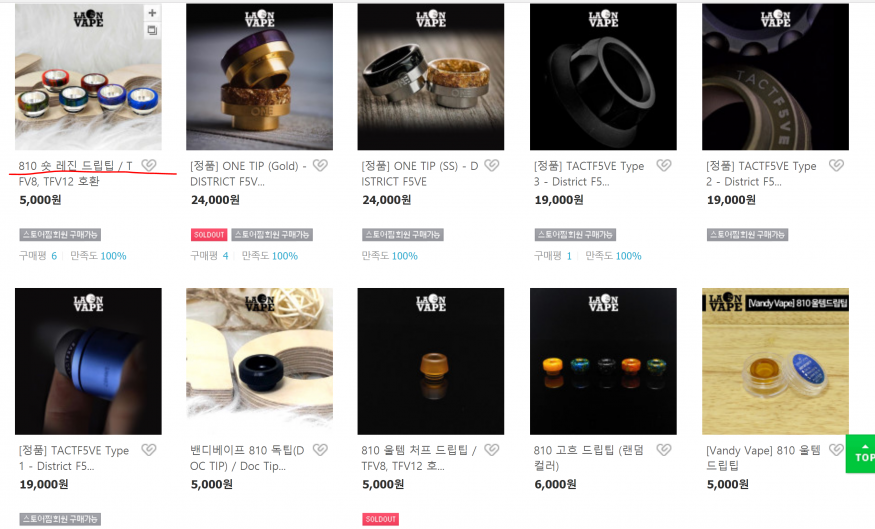Screen dimensions: 875x529
Task: Favorite the TACTF5VE Type 1 product
Action: [148, 450]
